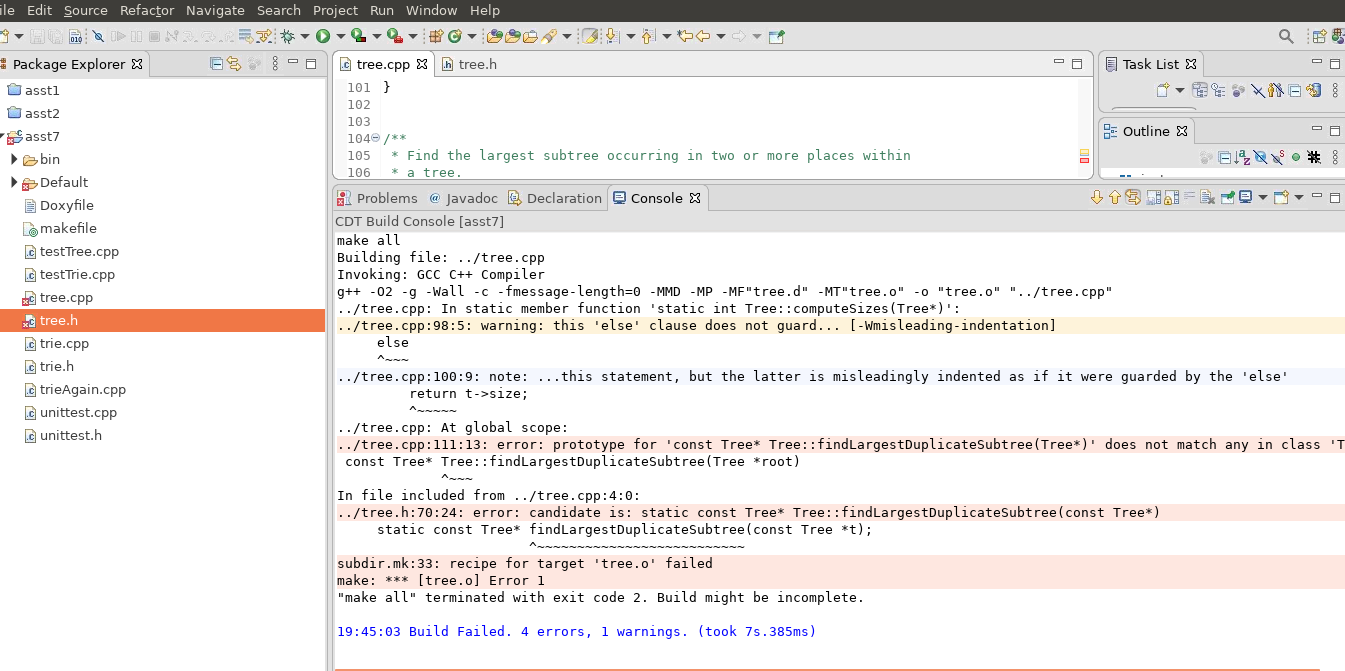1345x671 pixels.
Task: Collapse all in Task List toolbar
Action: [x=1295, y=90]
